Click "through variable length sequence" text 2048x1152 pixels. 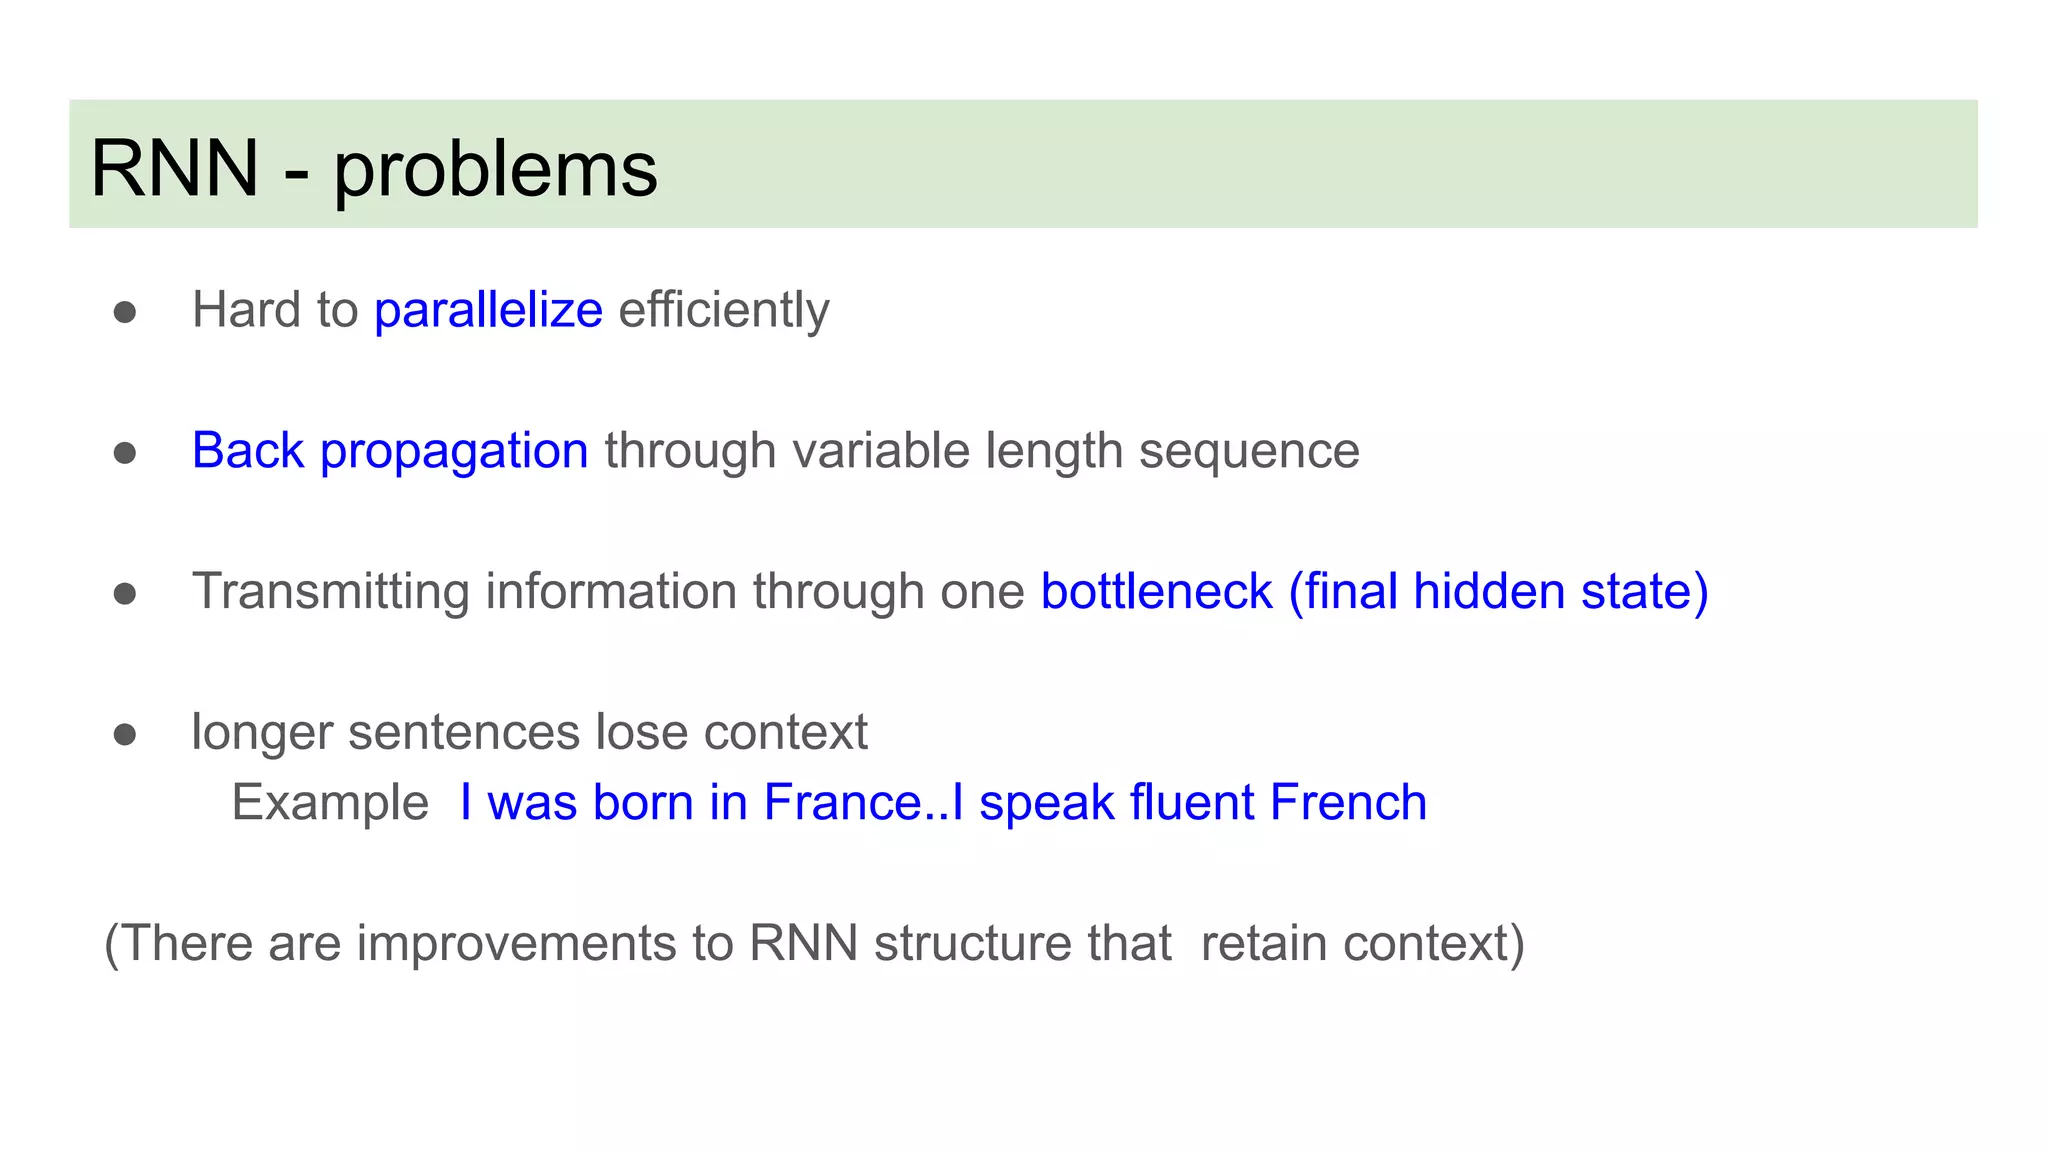click(x=982, y=451)
